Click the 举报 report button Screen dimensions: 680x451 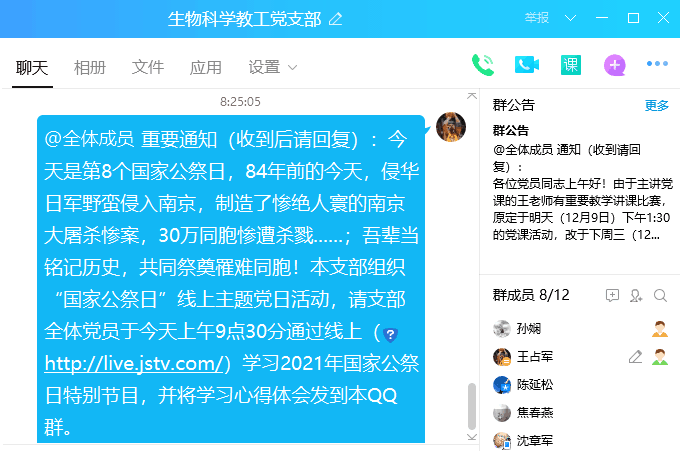point(537,18)
